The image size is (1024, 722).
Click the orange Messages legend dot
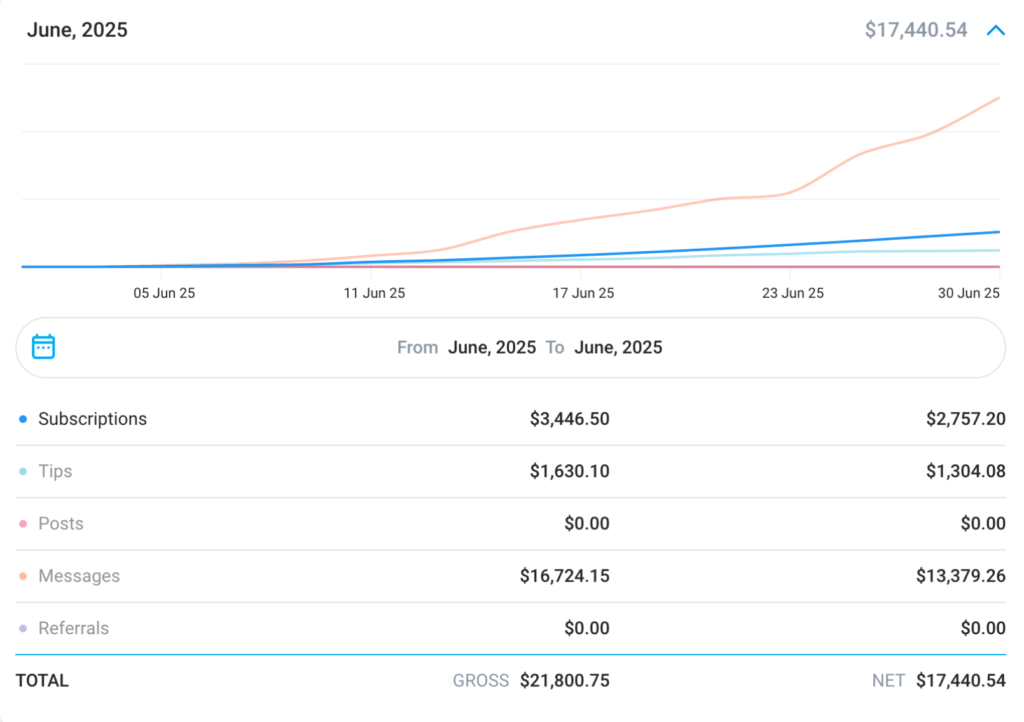pos(23,577)
